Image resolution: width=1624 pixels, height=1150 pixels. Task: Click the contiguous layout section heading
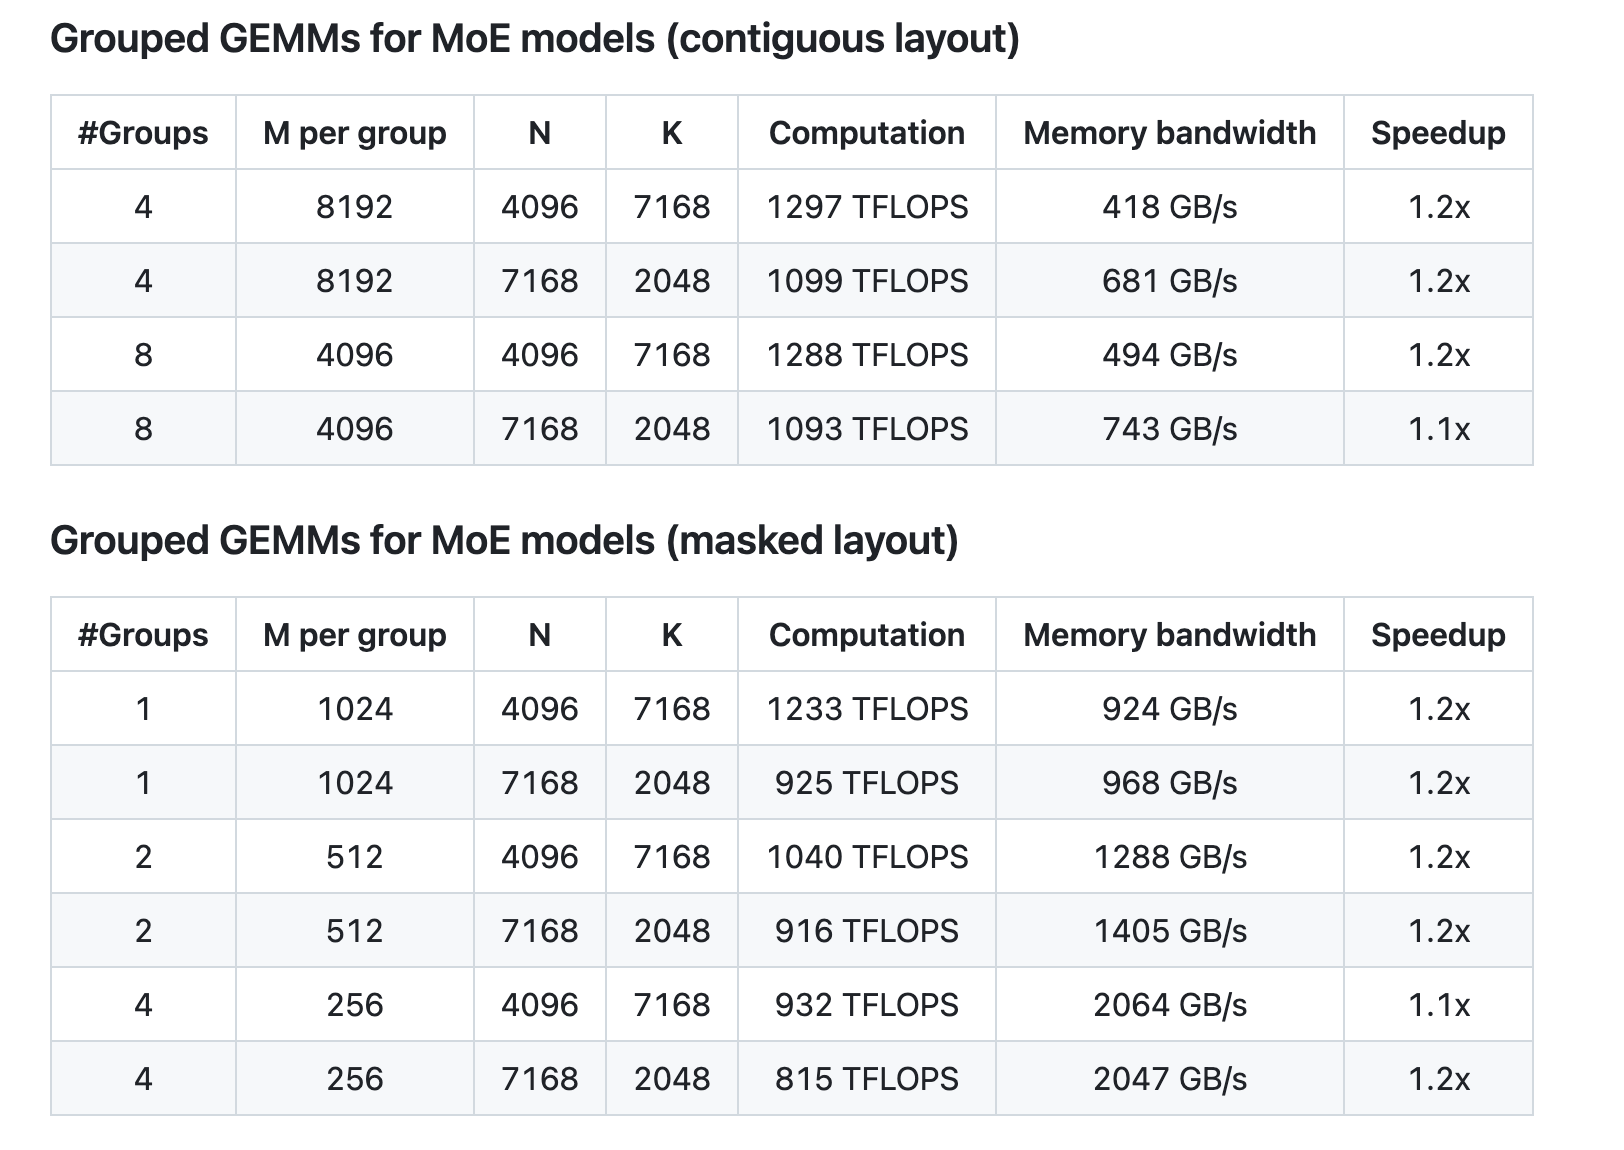click(x=534, y=40)
